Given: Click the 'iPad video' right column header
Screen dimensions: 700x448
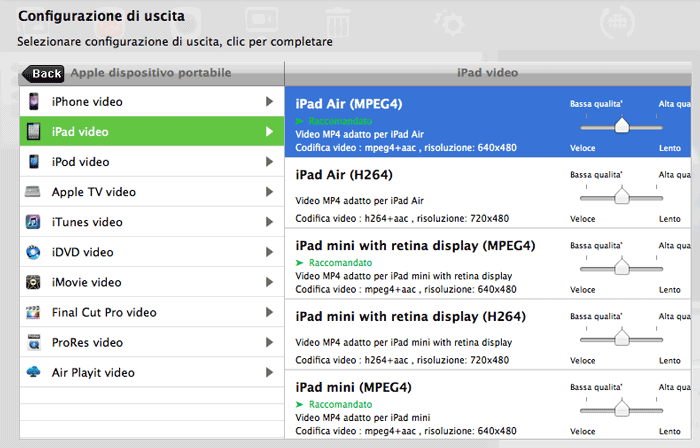Looking at the screenshot, I should click(488, 73).
